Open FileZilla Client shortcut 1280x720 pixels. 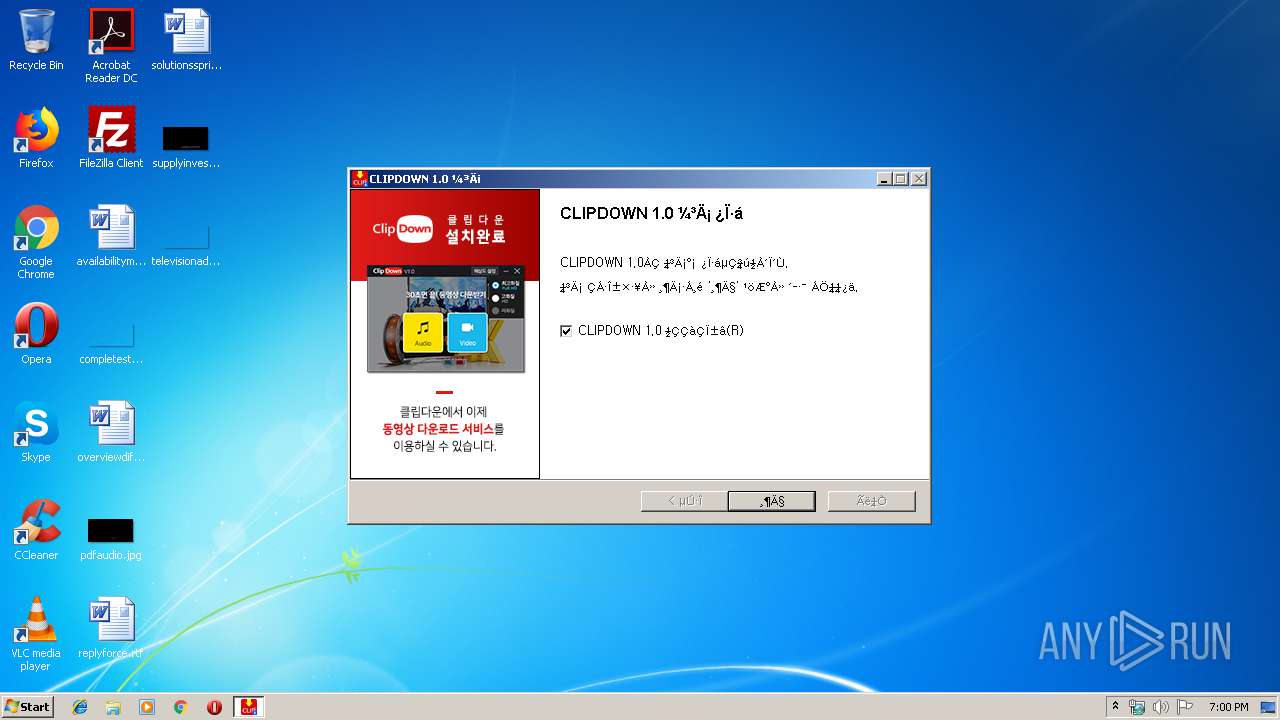111,139
